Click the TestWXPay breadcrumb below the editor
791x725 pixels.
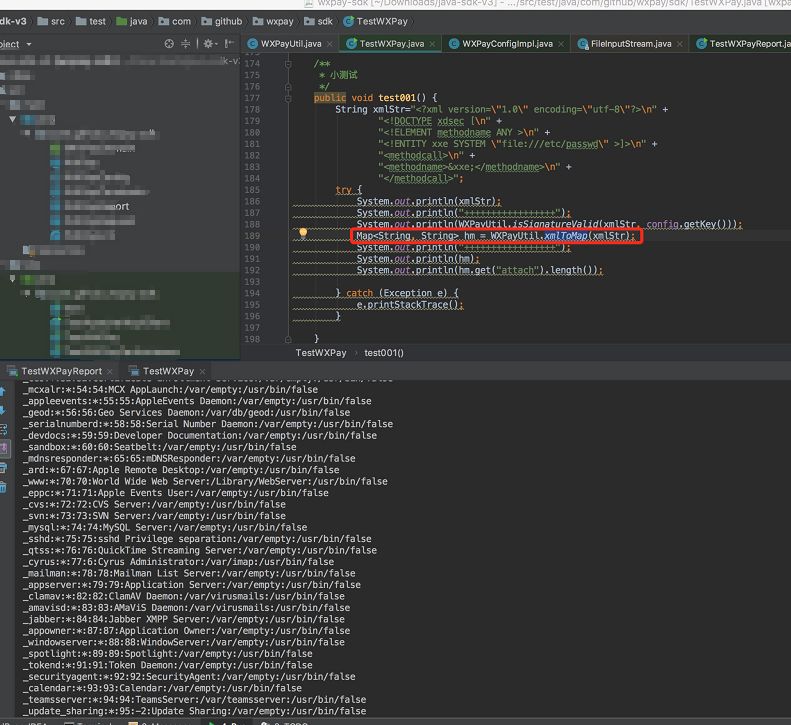click(321, 353)
